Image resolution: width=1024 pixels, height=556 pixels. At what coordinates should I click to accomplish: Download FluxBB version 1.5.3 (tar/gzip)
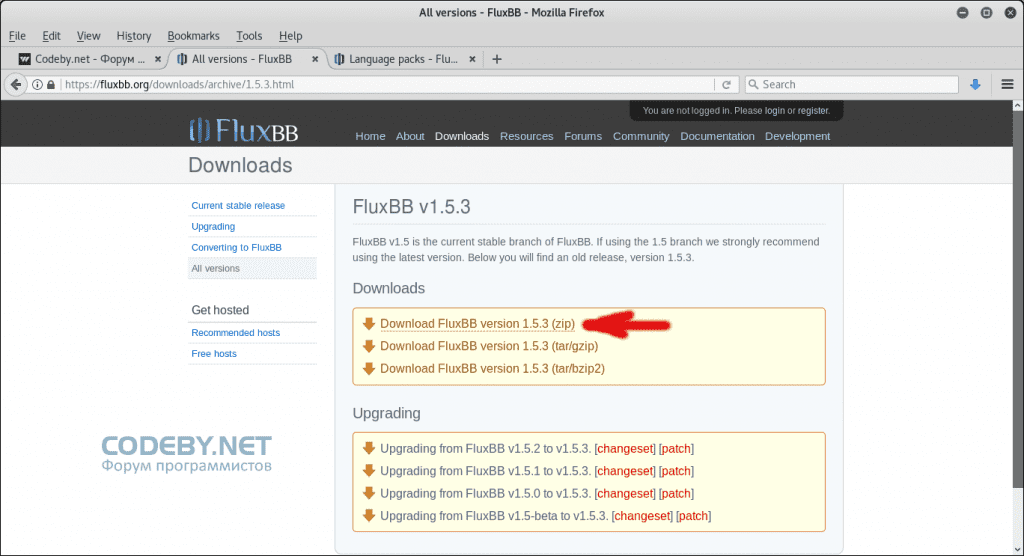489,346
